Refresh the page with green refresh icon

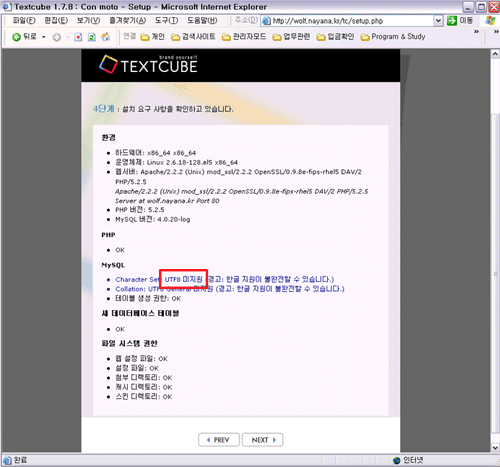click(92, 37)
